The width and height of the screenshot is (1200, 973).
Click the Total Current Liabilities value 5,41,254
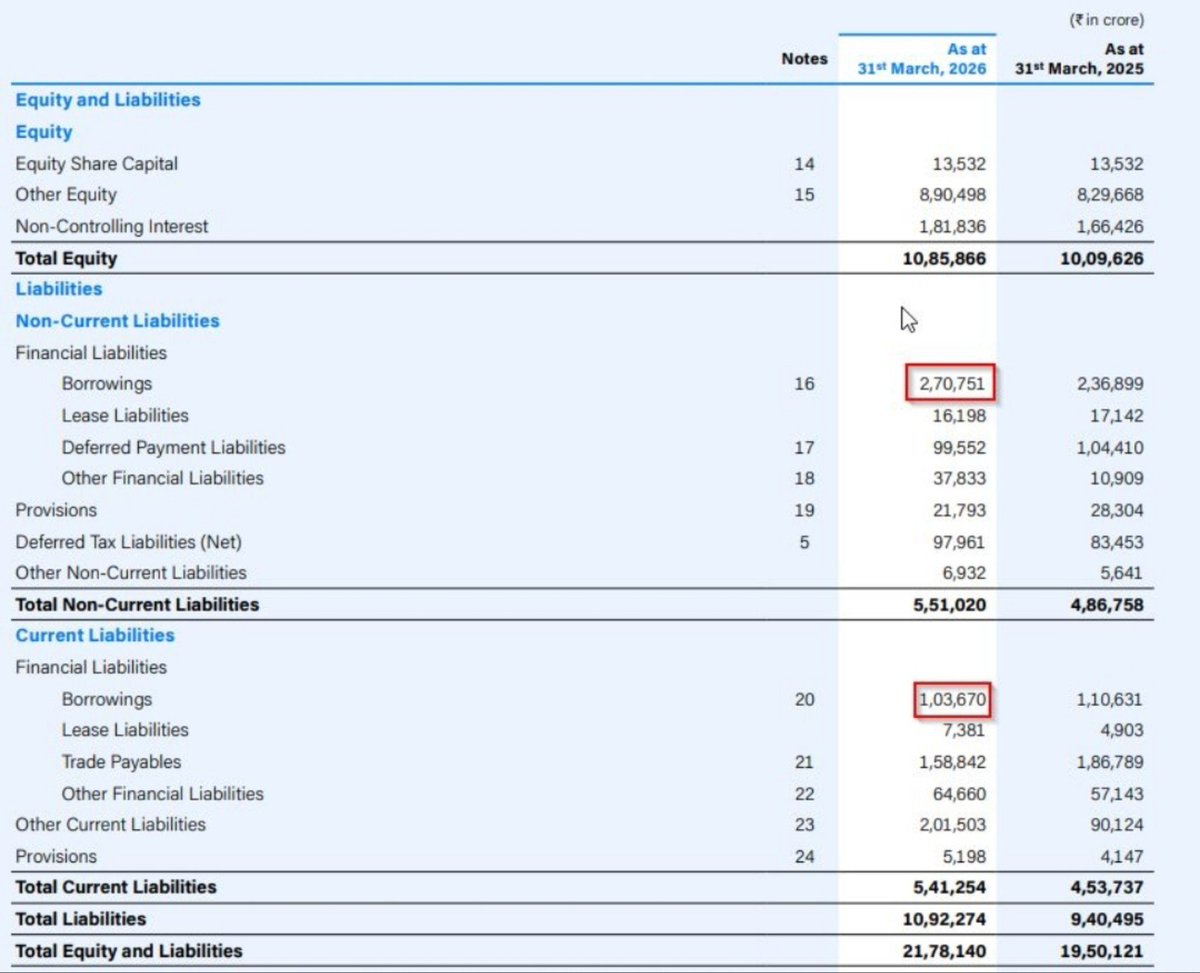[x=949, y=888]
